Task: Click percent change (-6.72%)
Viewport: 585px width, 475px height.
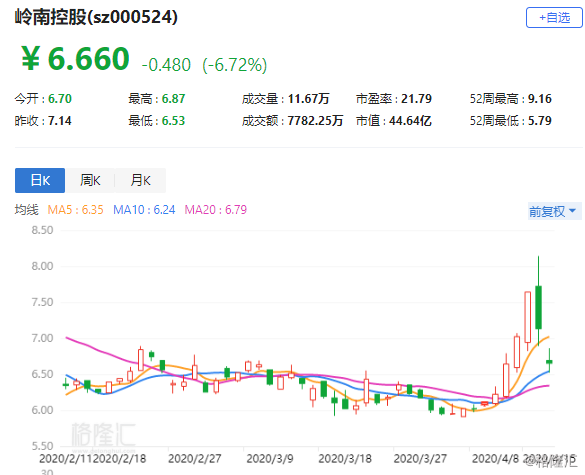Action: point(235,65)
